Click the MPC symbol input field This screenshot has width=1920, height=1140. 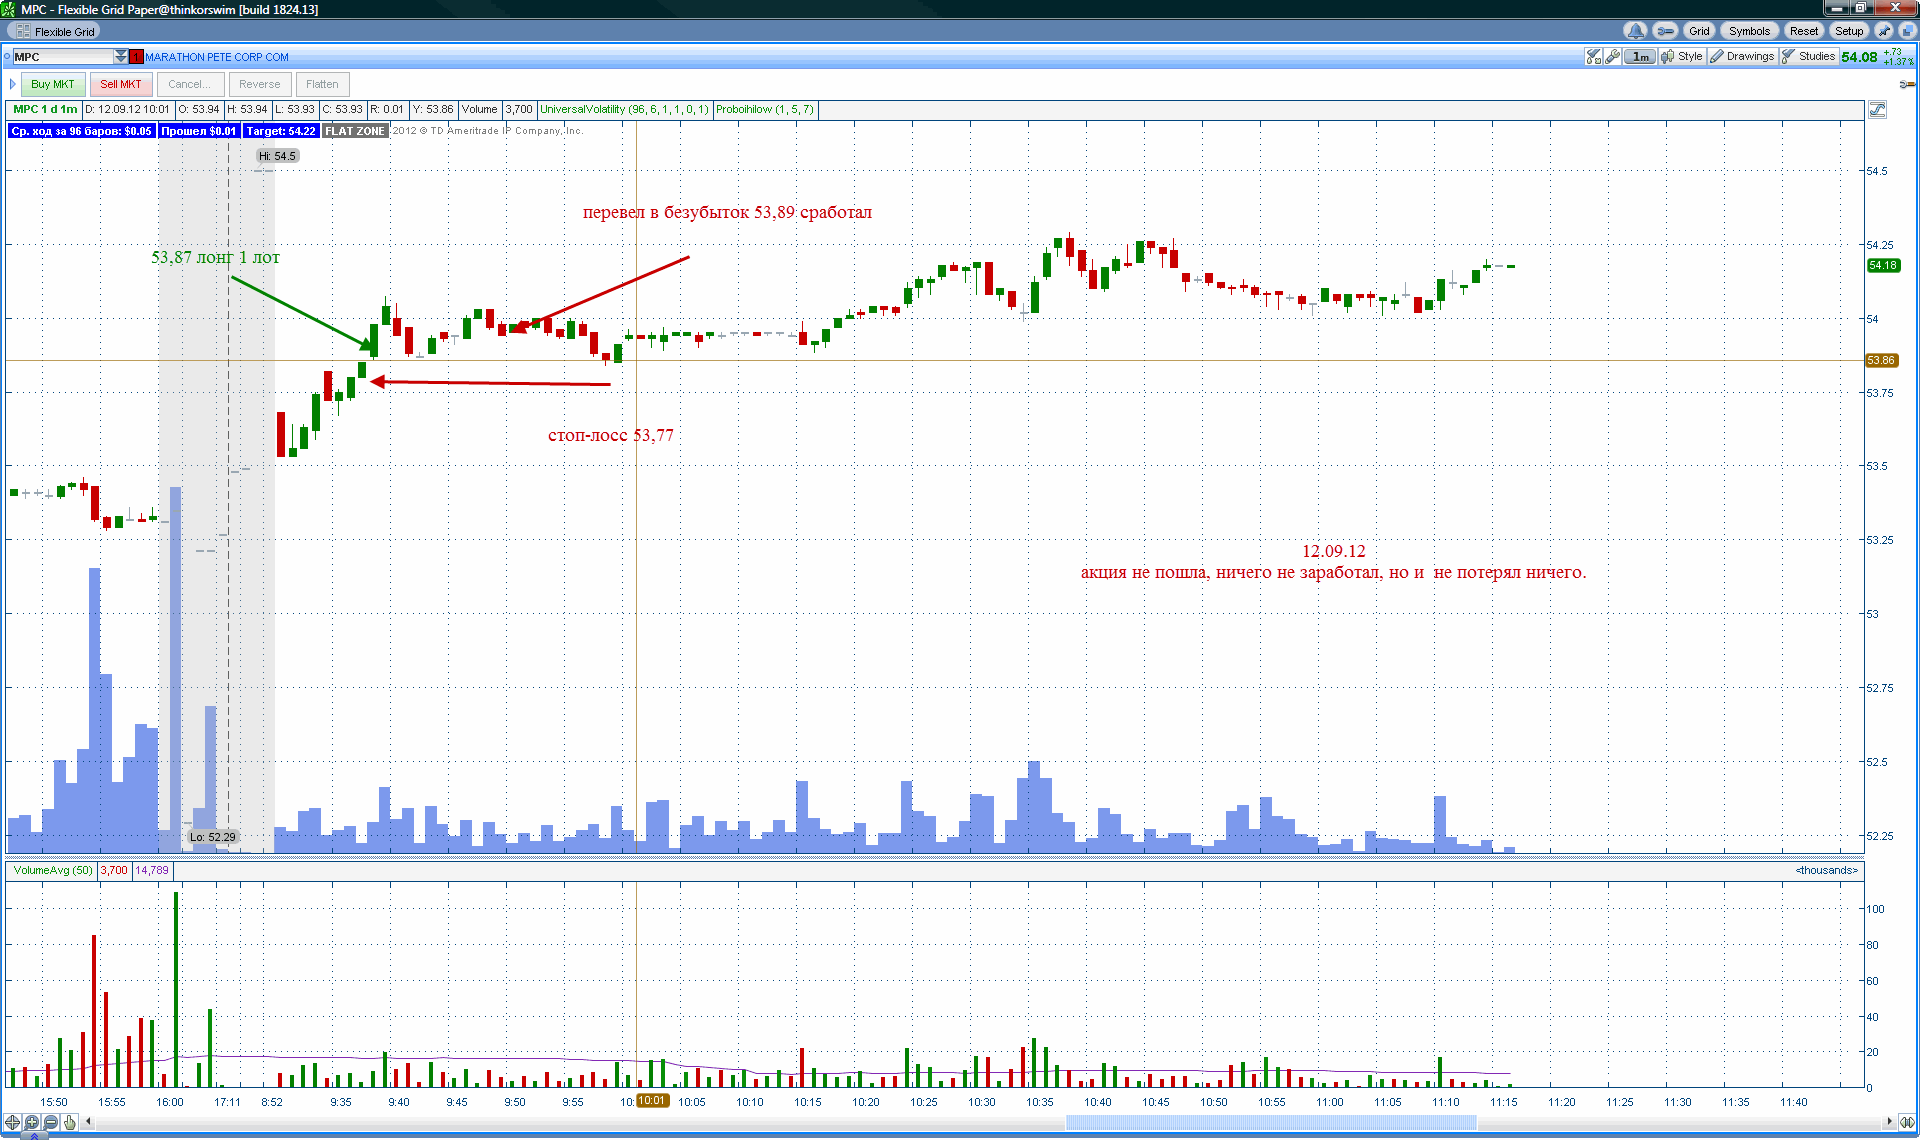click(x=62, y=57)
